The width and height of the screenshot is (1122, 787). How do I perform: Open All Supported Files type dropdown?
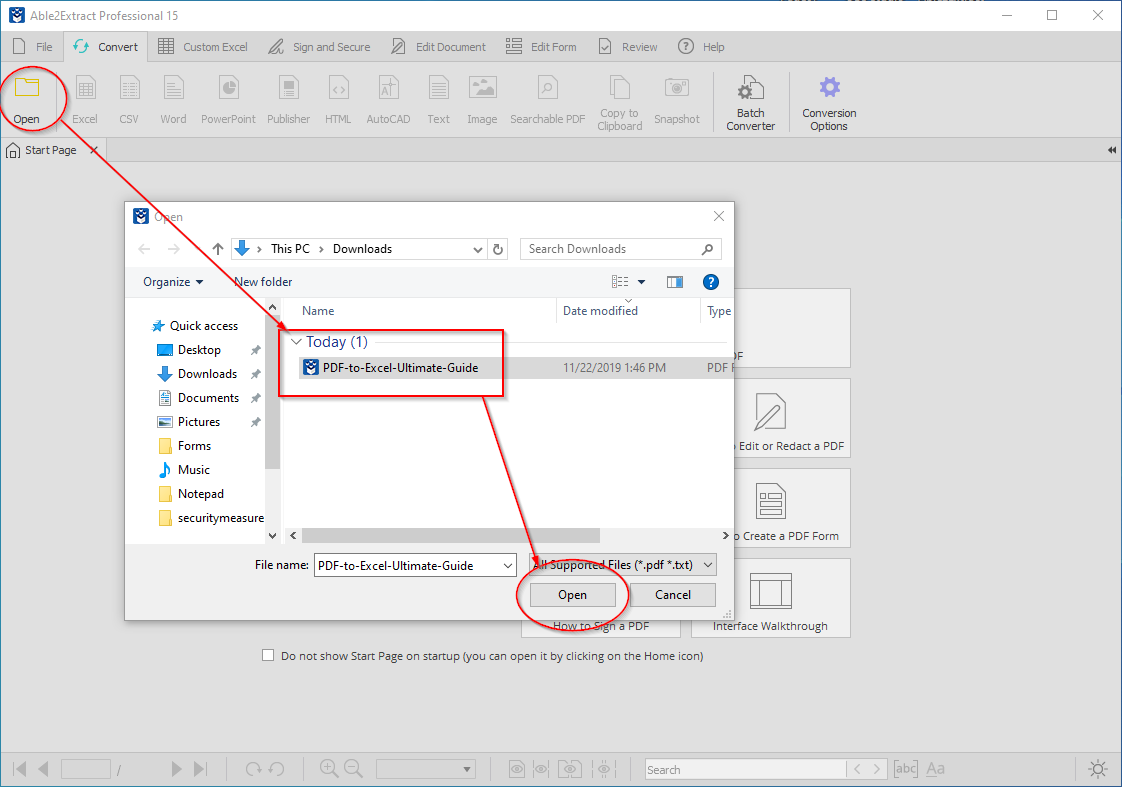tap(623, 565)
